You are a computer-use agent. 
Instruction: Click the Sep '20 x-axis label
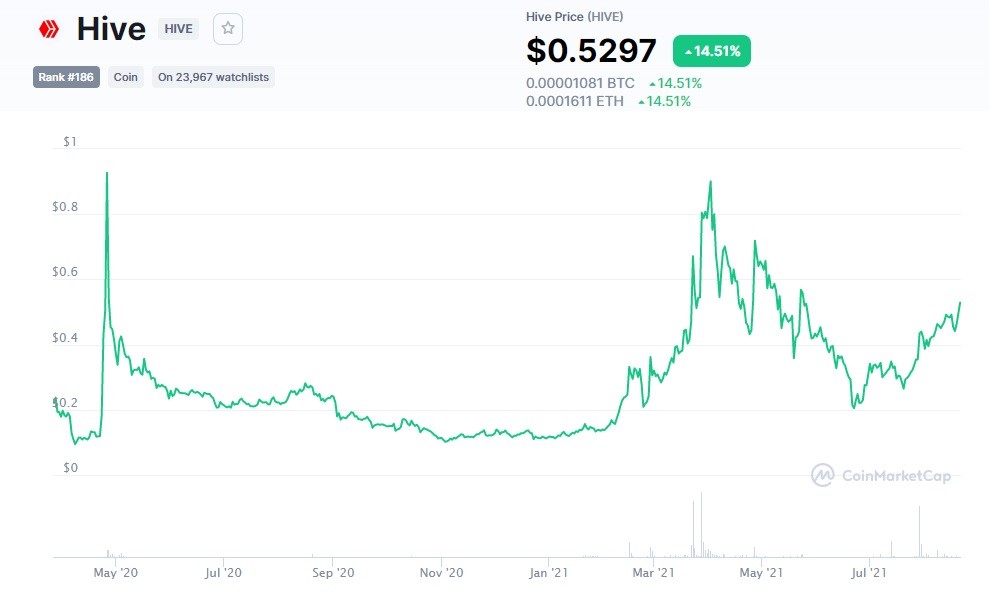pos(333,573)
